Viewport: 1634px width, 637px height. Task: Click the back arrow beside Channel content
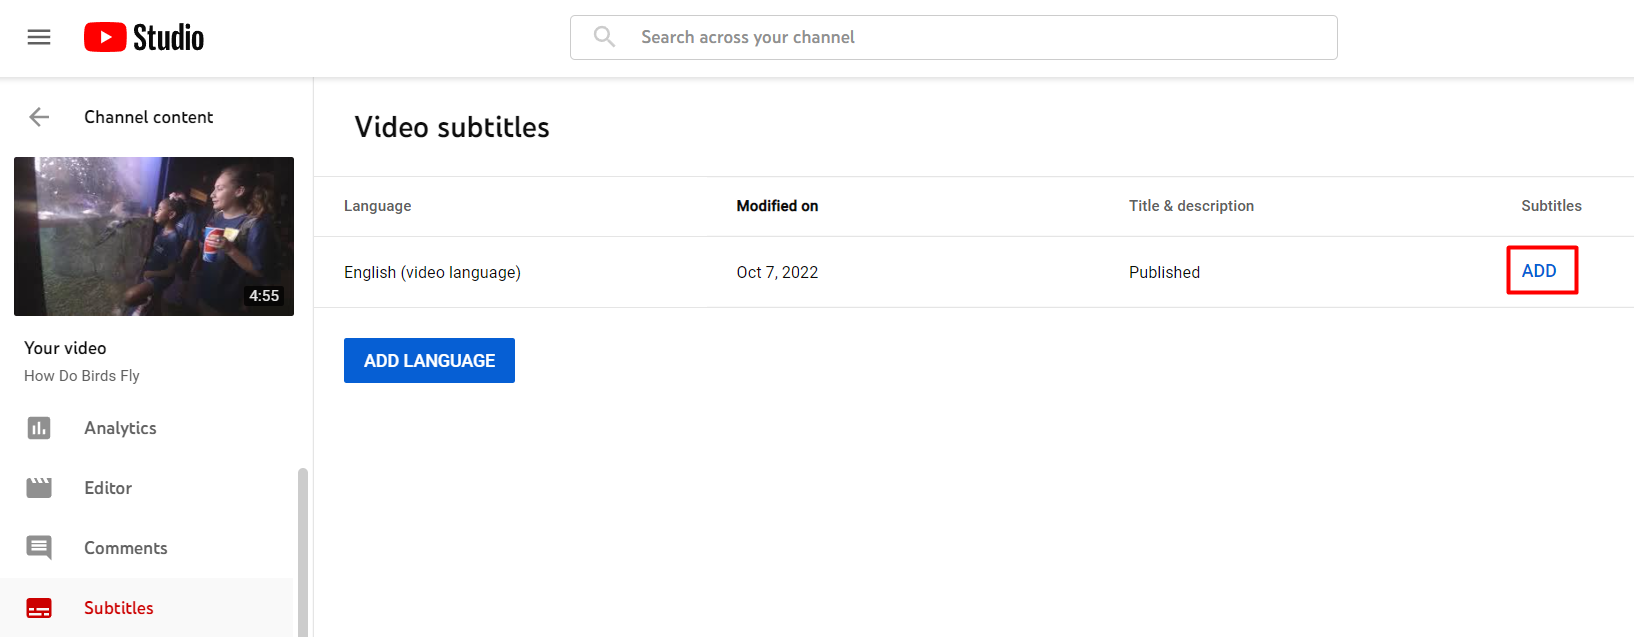[x=39, y=117]
